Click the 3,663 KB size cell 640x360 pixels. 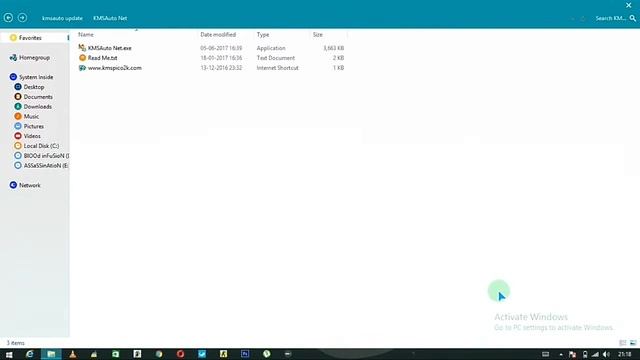coord(333,48)
